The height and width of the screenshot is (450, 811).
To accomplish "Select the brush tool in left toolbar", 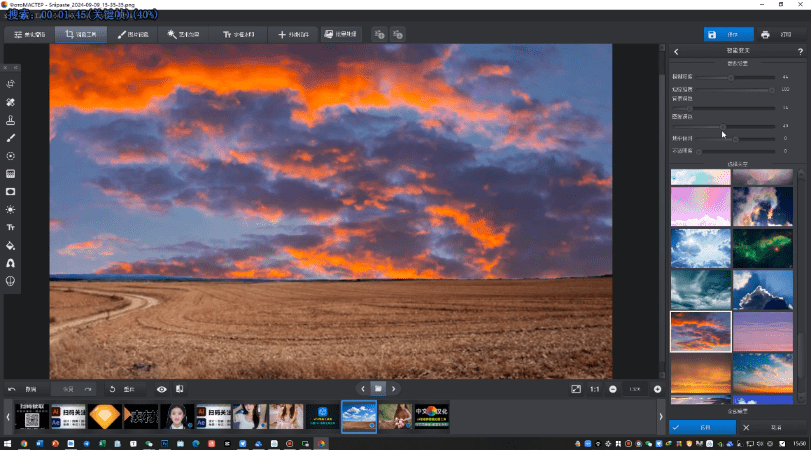I will pos(10,137).
